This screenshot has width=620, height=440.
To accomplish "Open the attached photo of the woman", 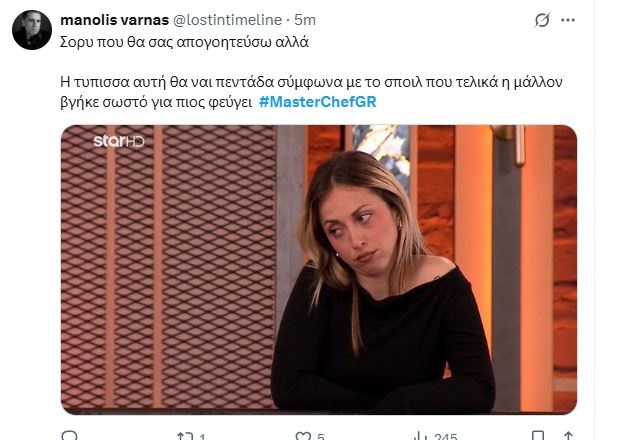I will (x=318, y=268).
